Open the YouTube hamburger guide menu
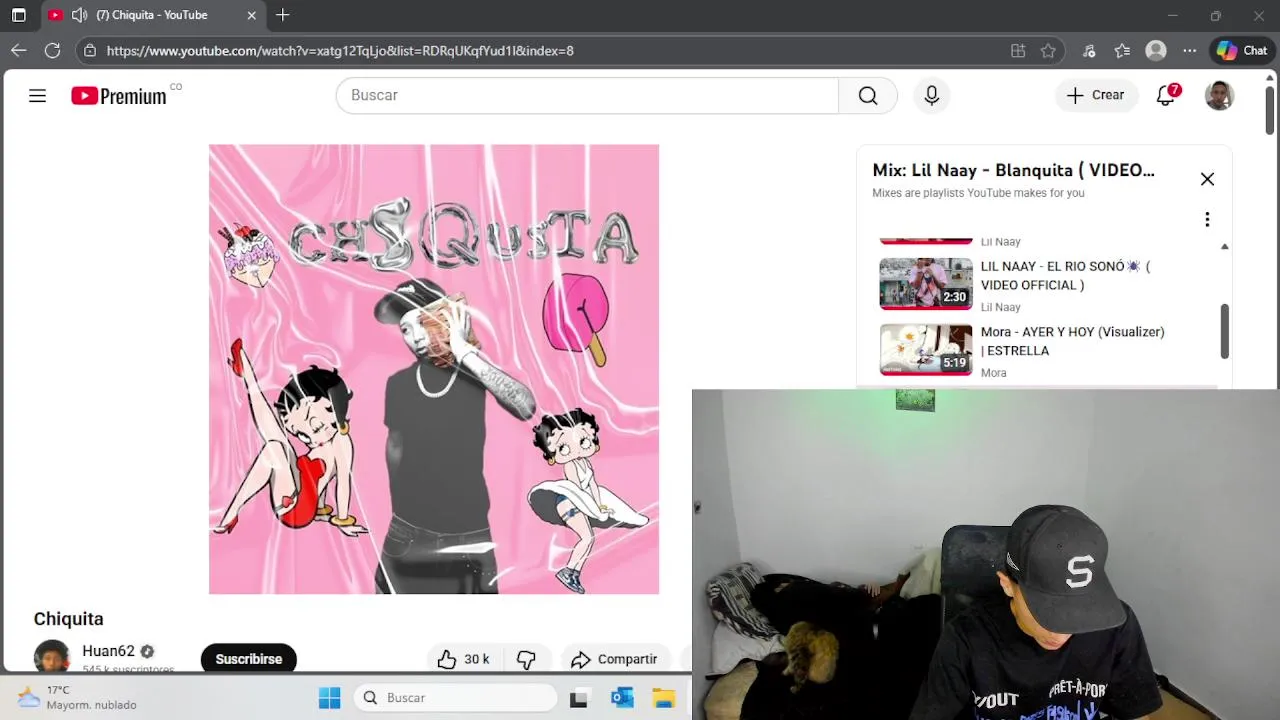1280x720 pixels. click(37, 95)
